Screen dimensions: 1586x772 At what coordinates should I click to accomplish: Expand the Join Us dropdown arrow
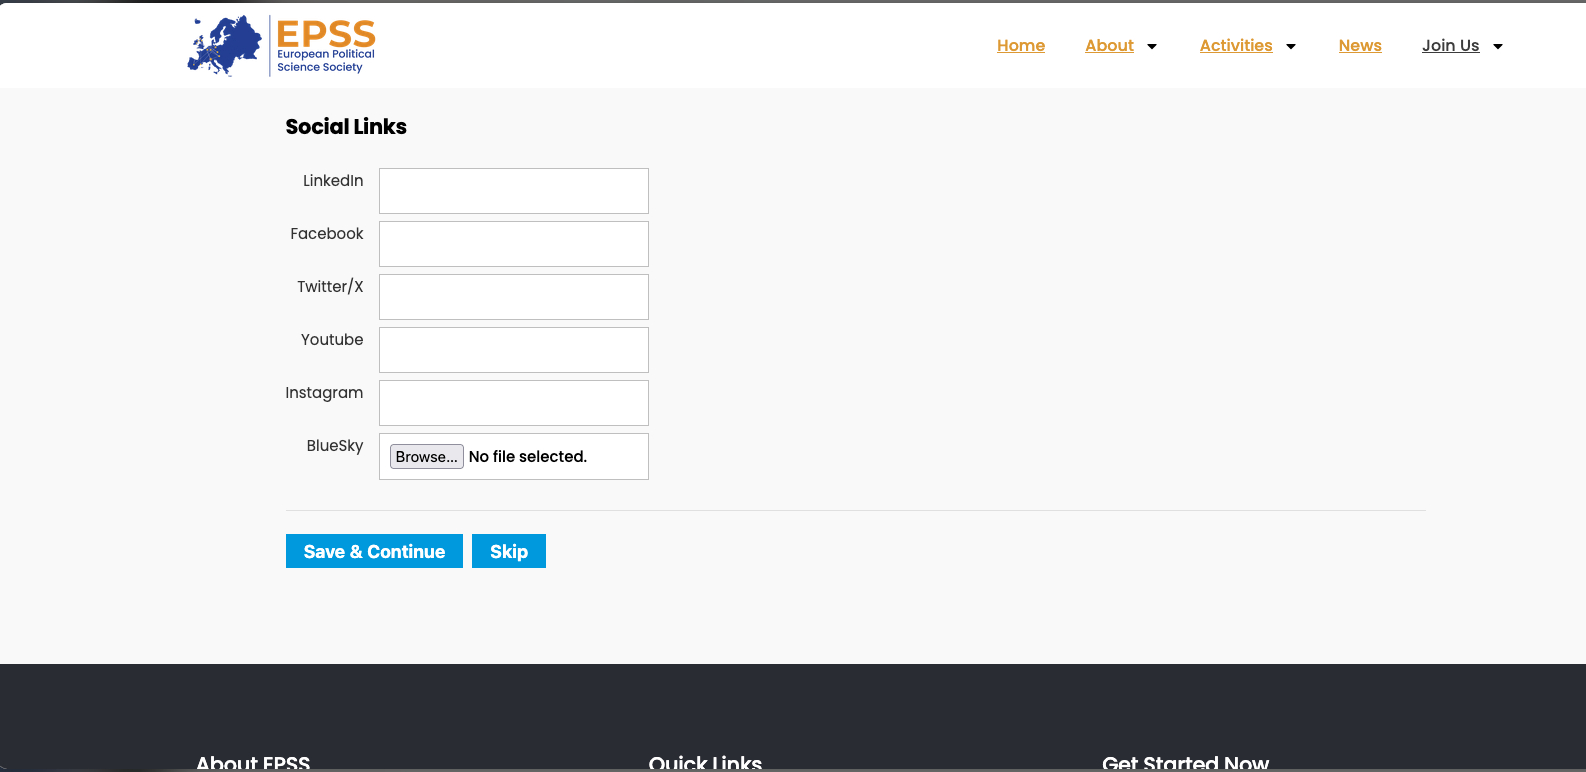pos(1498,47)
